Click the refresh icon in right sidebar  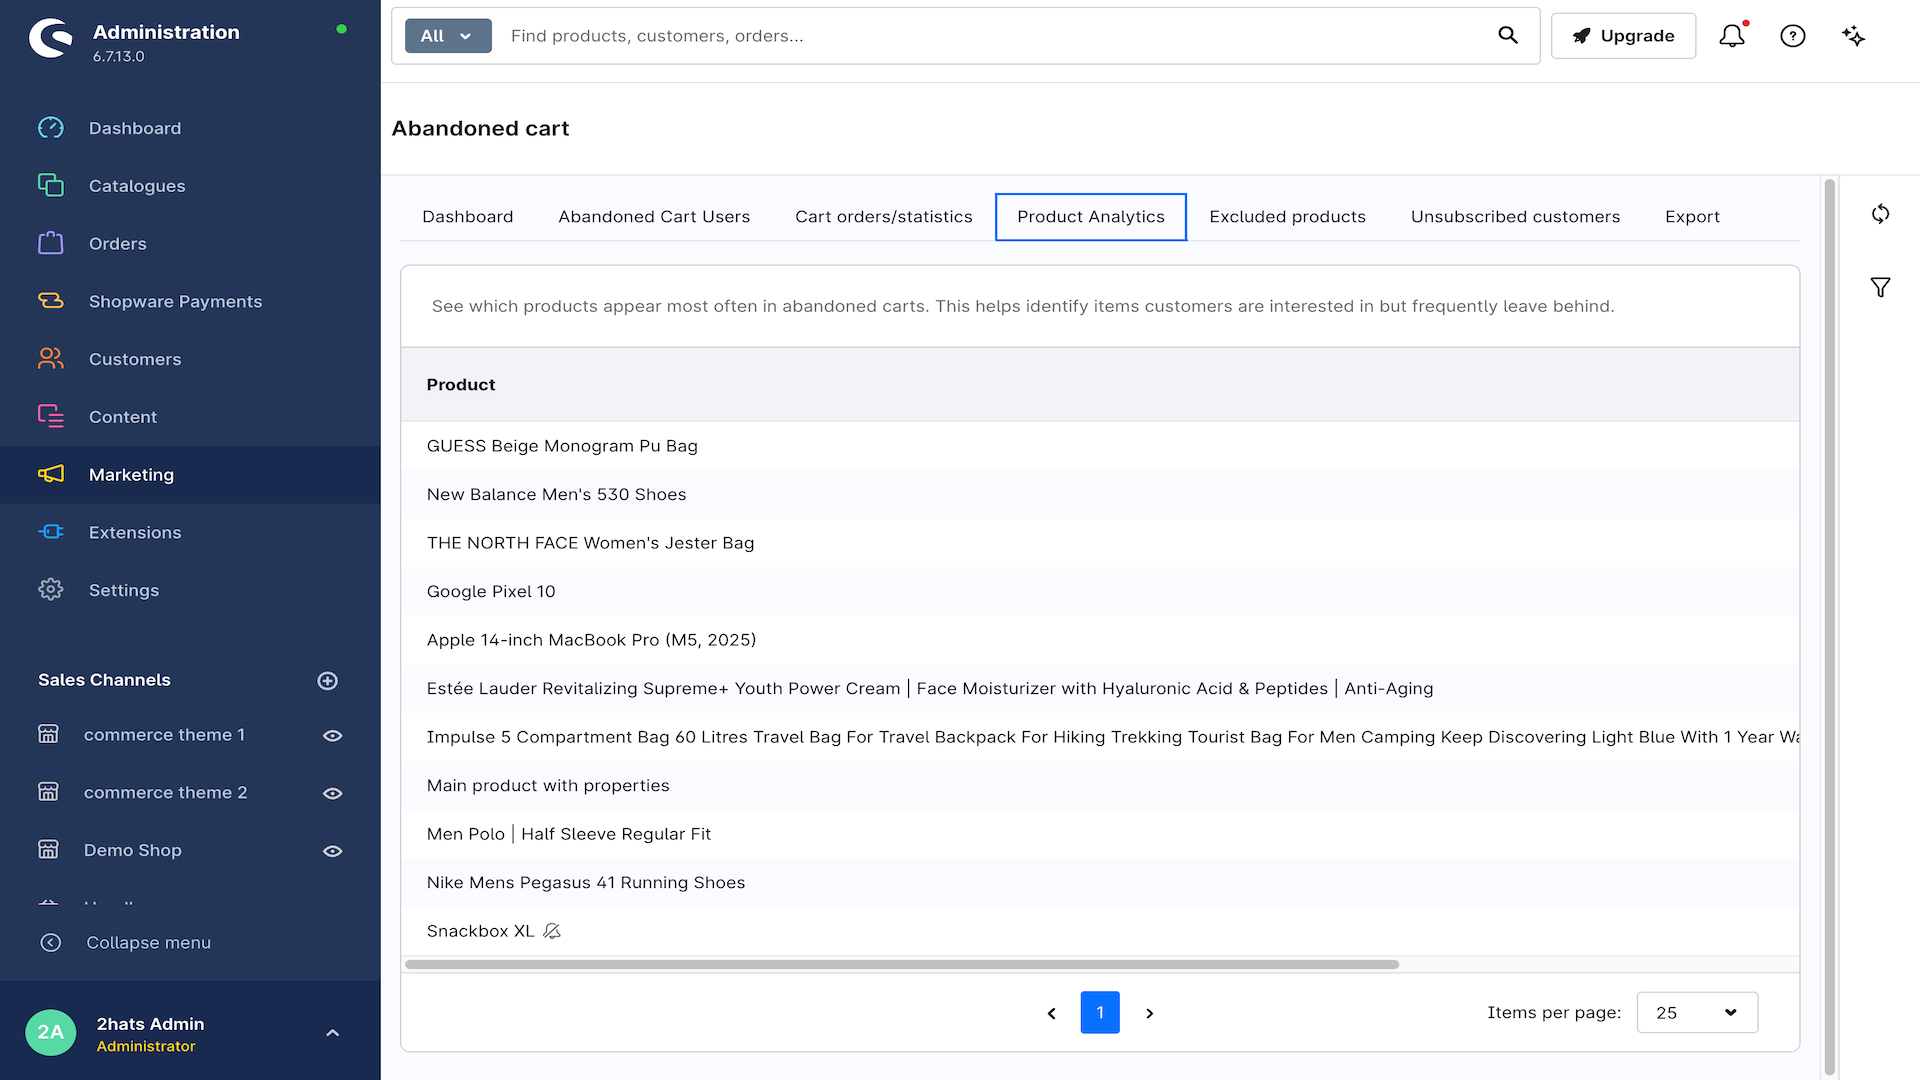coord(1881,214)
